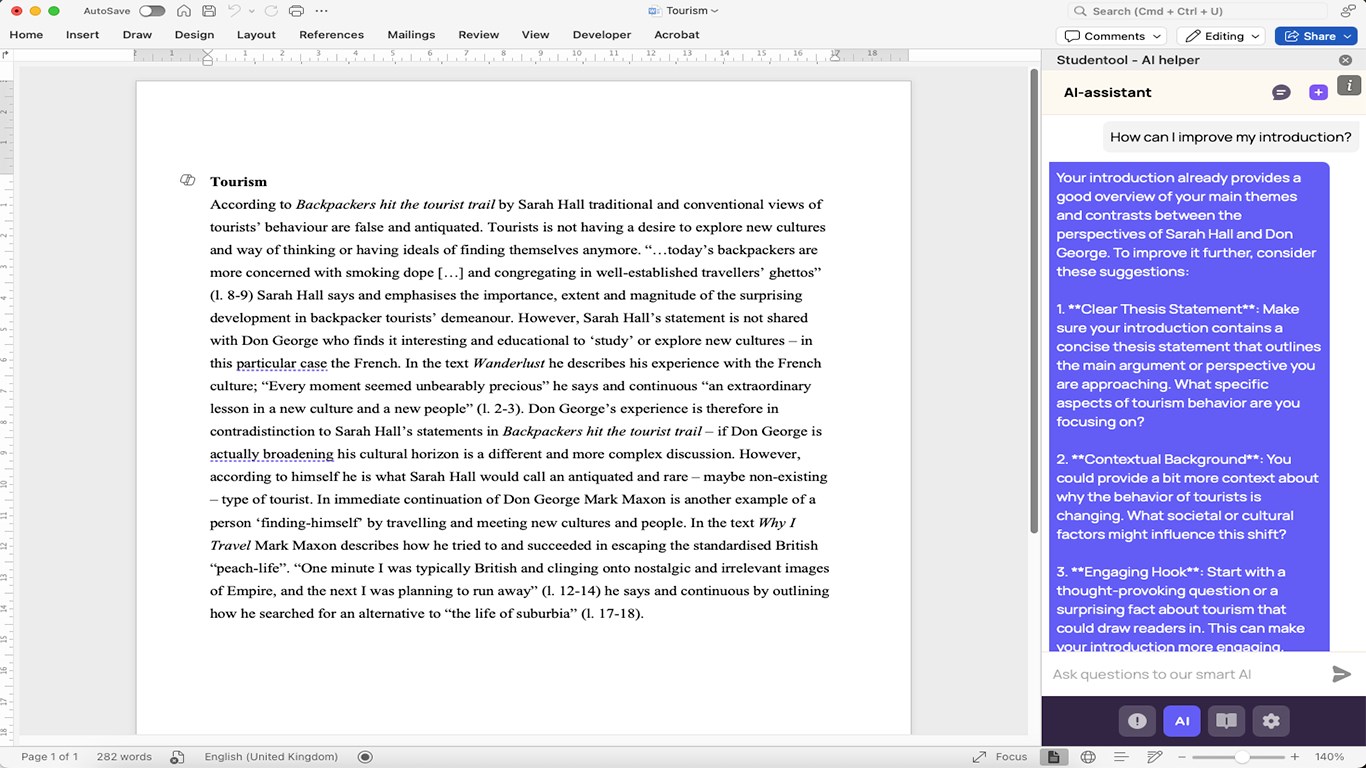Select Print Layout view icon
Screen dimensions: 1366x768
click(1053, 757)
